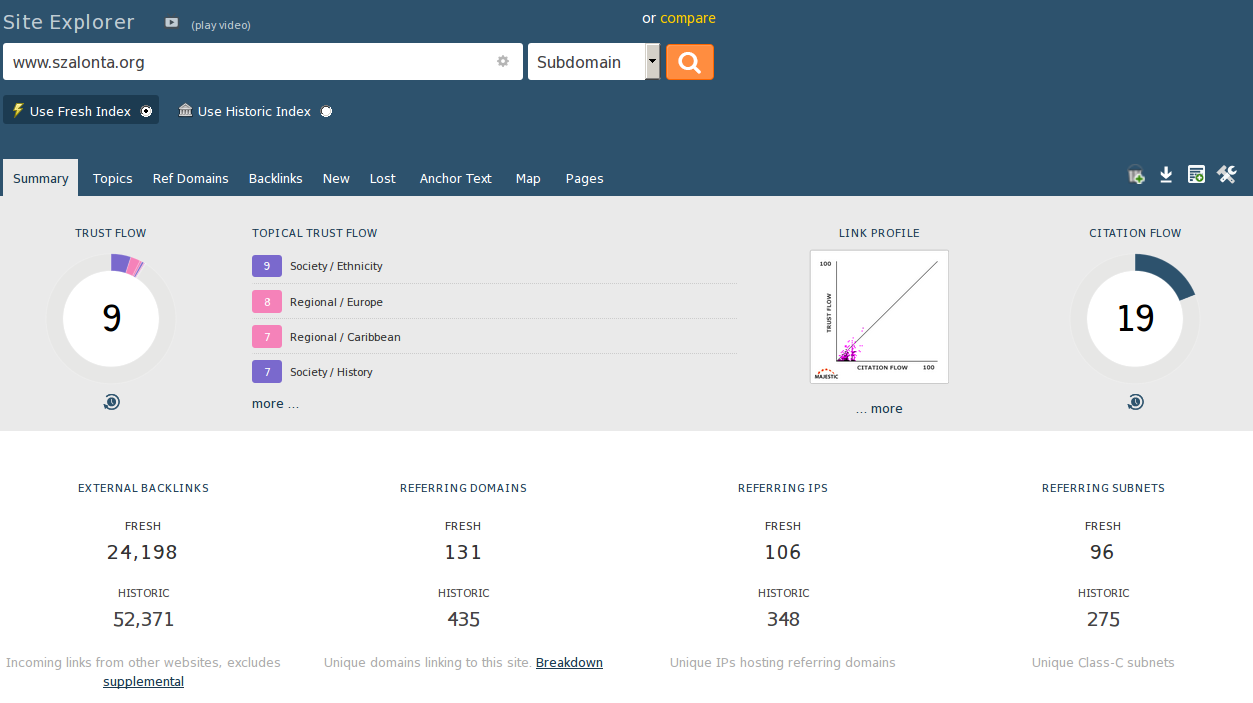Select the Use Fresh Index radio button

point(146,111)
